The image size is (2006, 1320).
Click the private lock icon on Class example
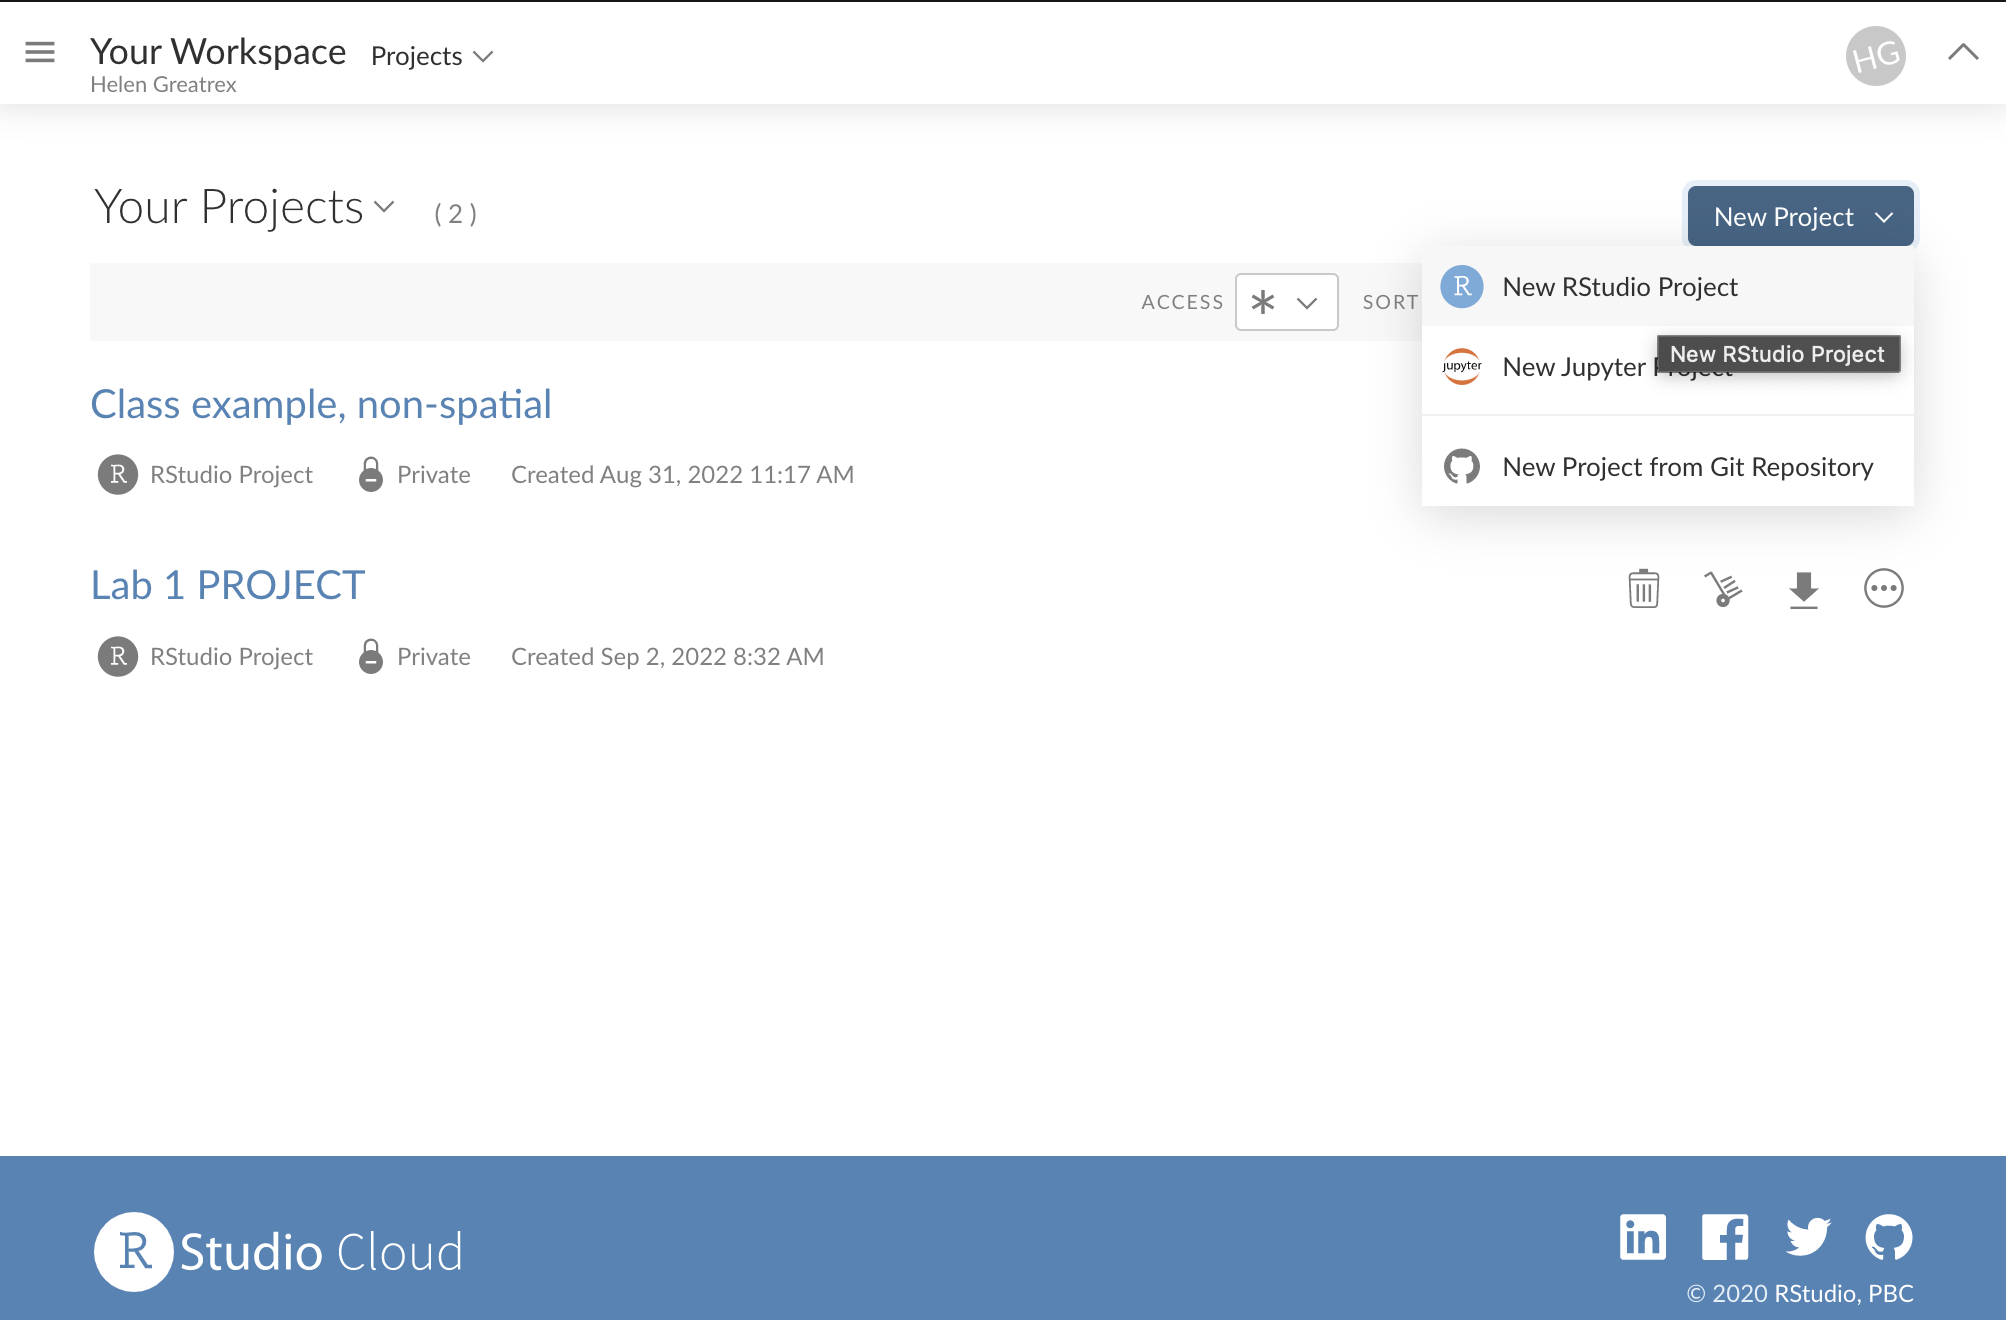point(371,474)
